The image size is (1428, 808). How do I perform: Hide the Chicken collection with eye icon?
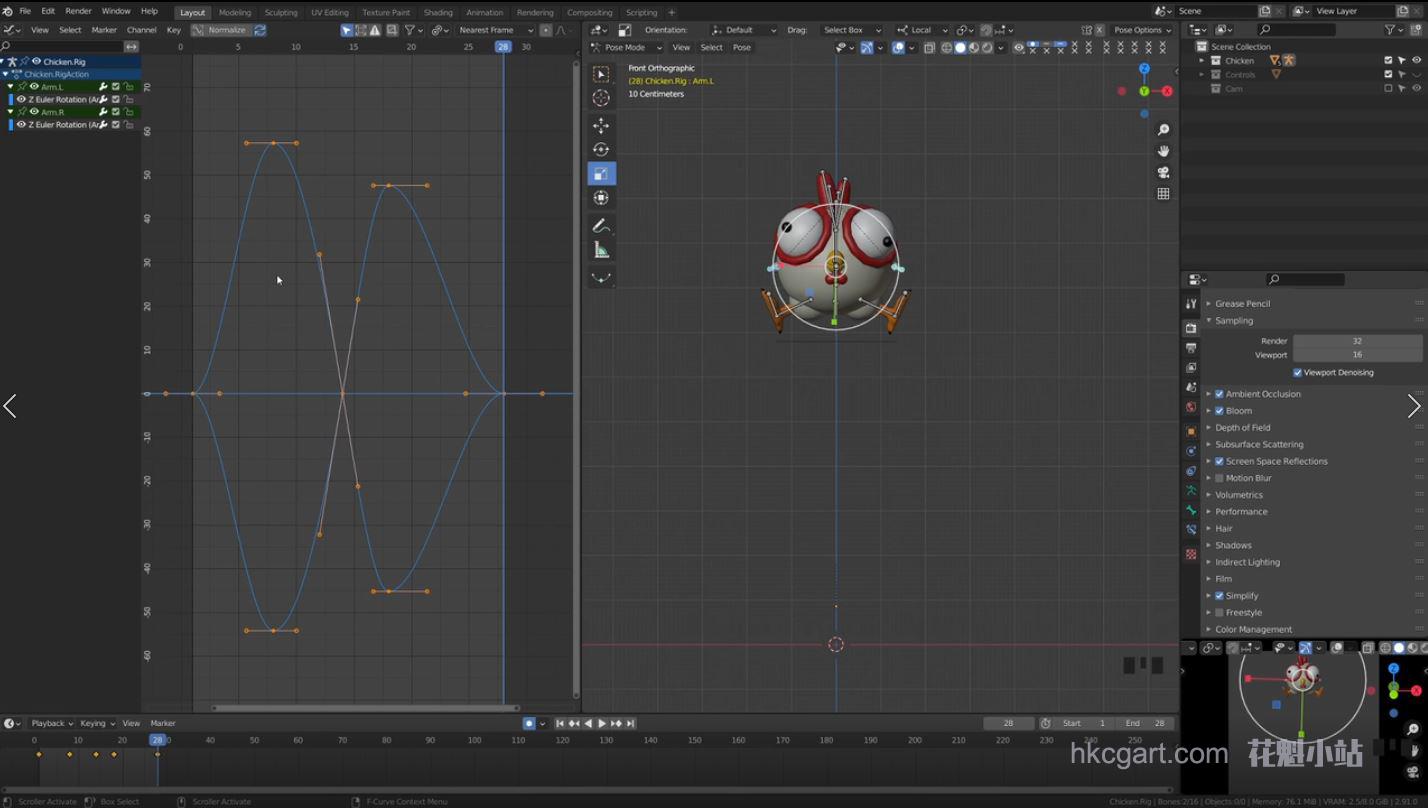tap(1416, 60)
